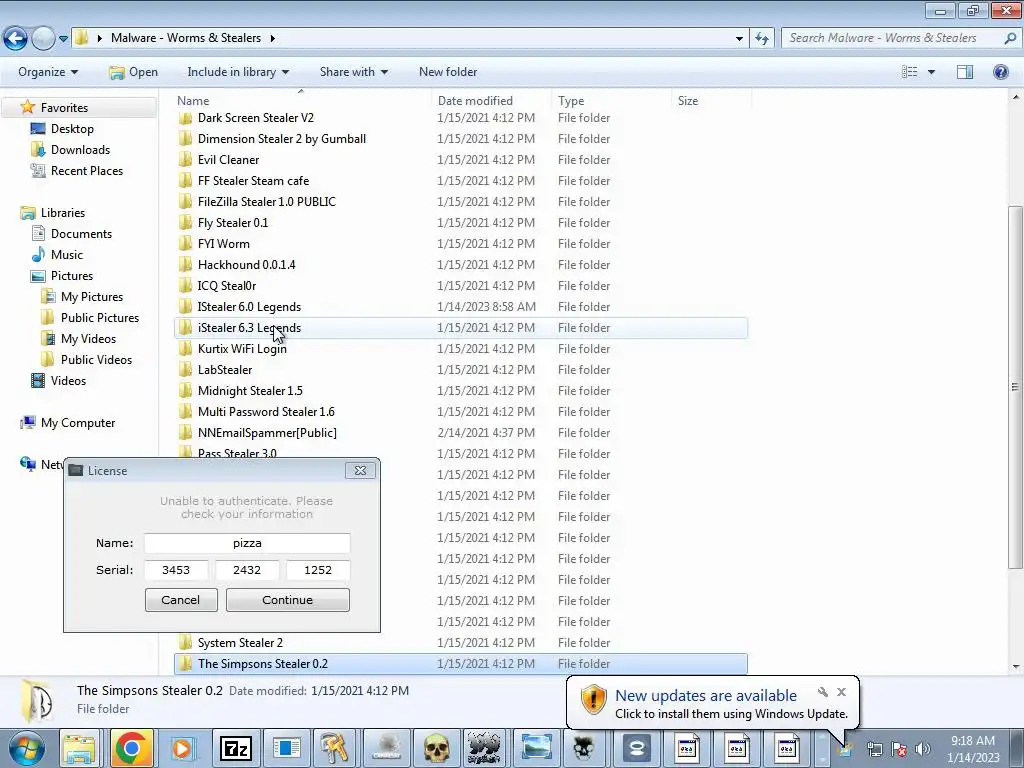Open the Dark Screen Stealer V2 folder icon

pos(185,118)
